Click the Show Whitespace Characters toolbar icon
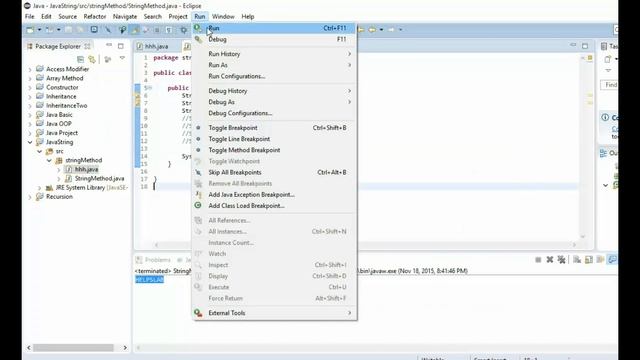This screenshot has width=640, height=360. point(169,30)
